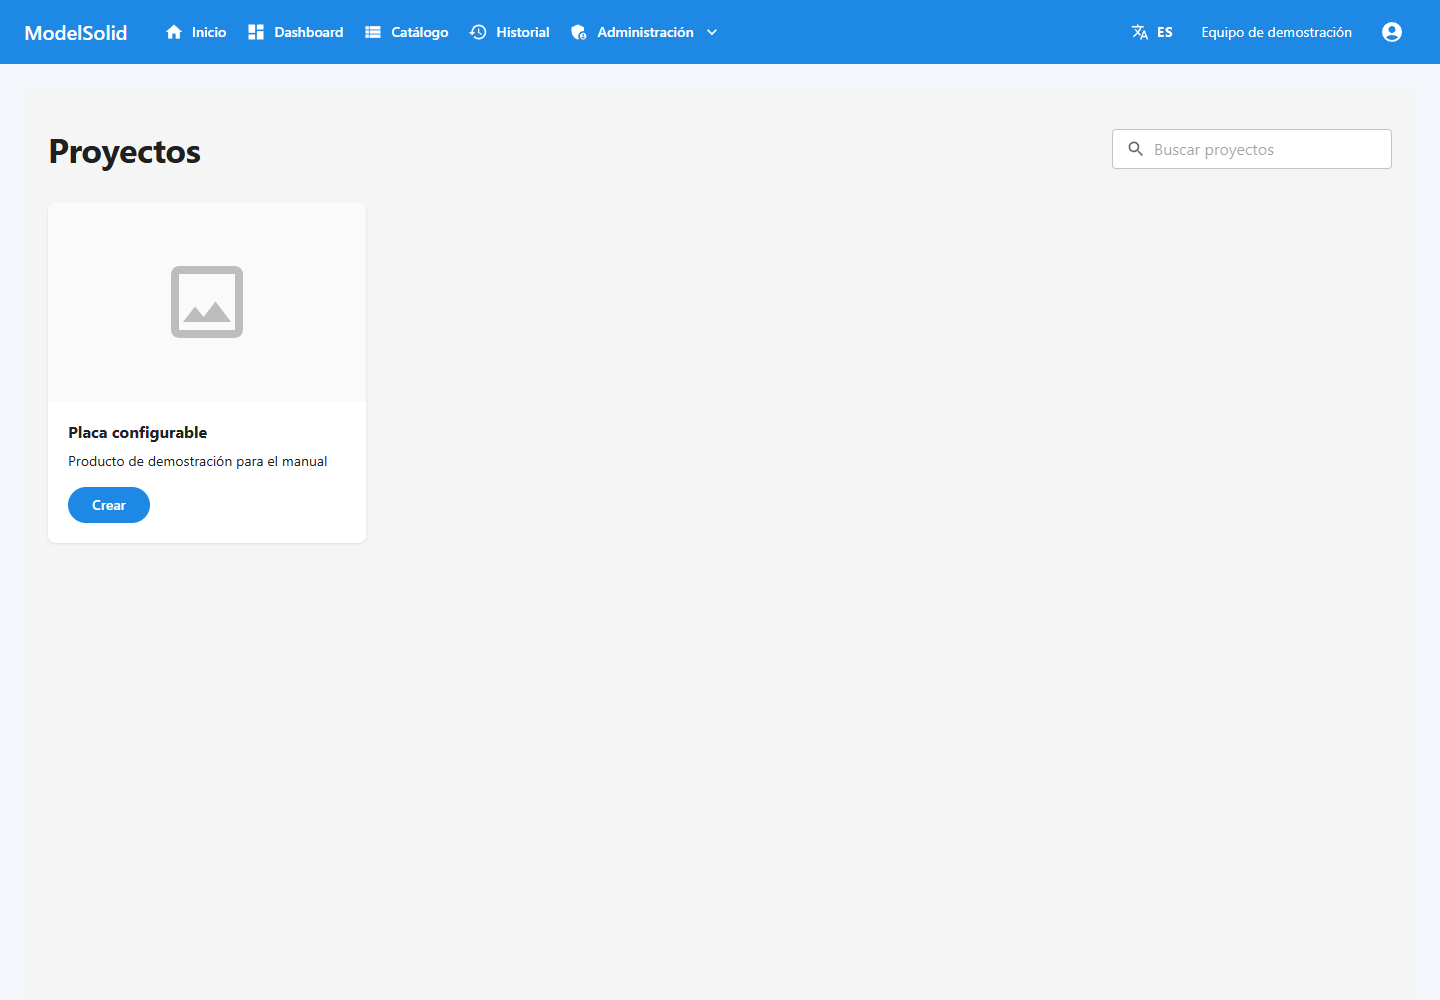Click the Dashboard grid icon
This screenshot has height=1000, width=1440.
pos(256,32)
